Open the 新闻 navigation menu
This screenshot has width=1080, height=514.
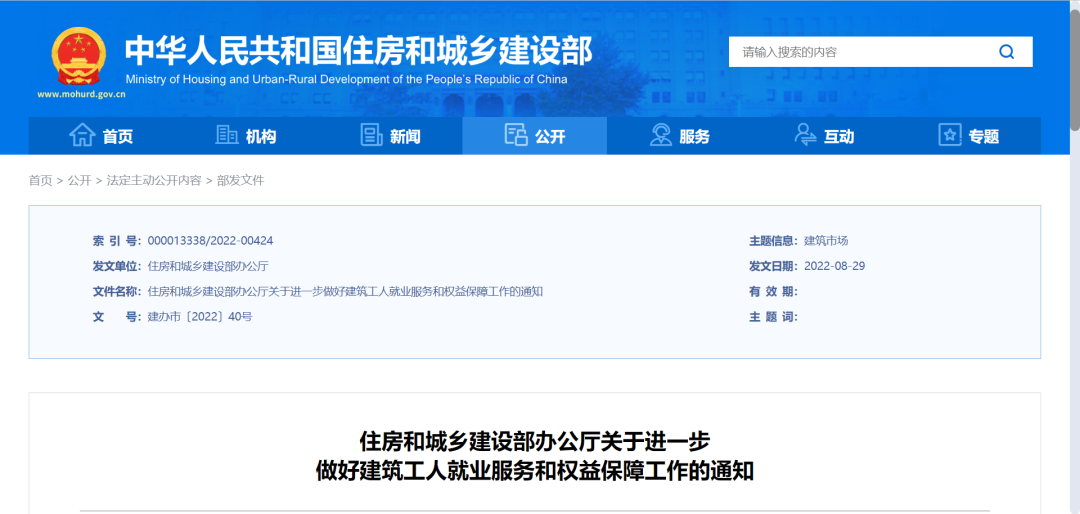390,136
